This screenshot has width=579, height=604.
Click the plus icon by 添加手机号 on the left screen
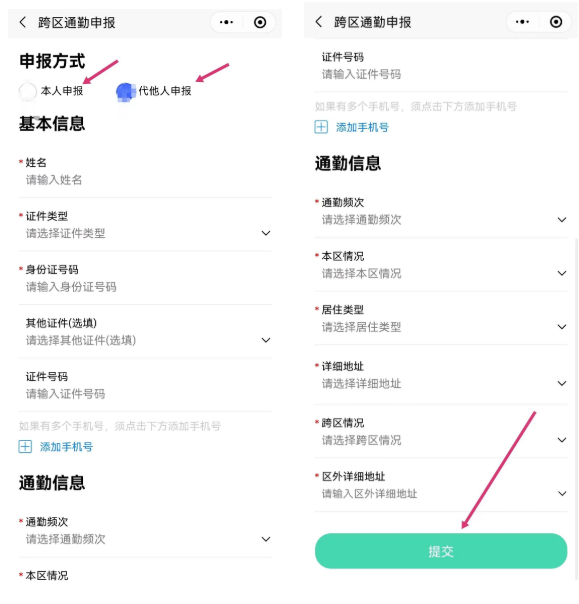click(x=25, y=446)
